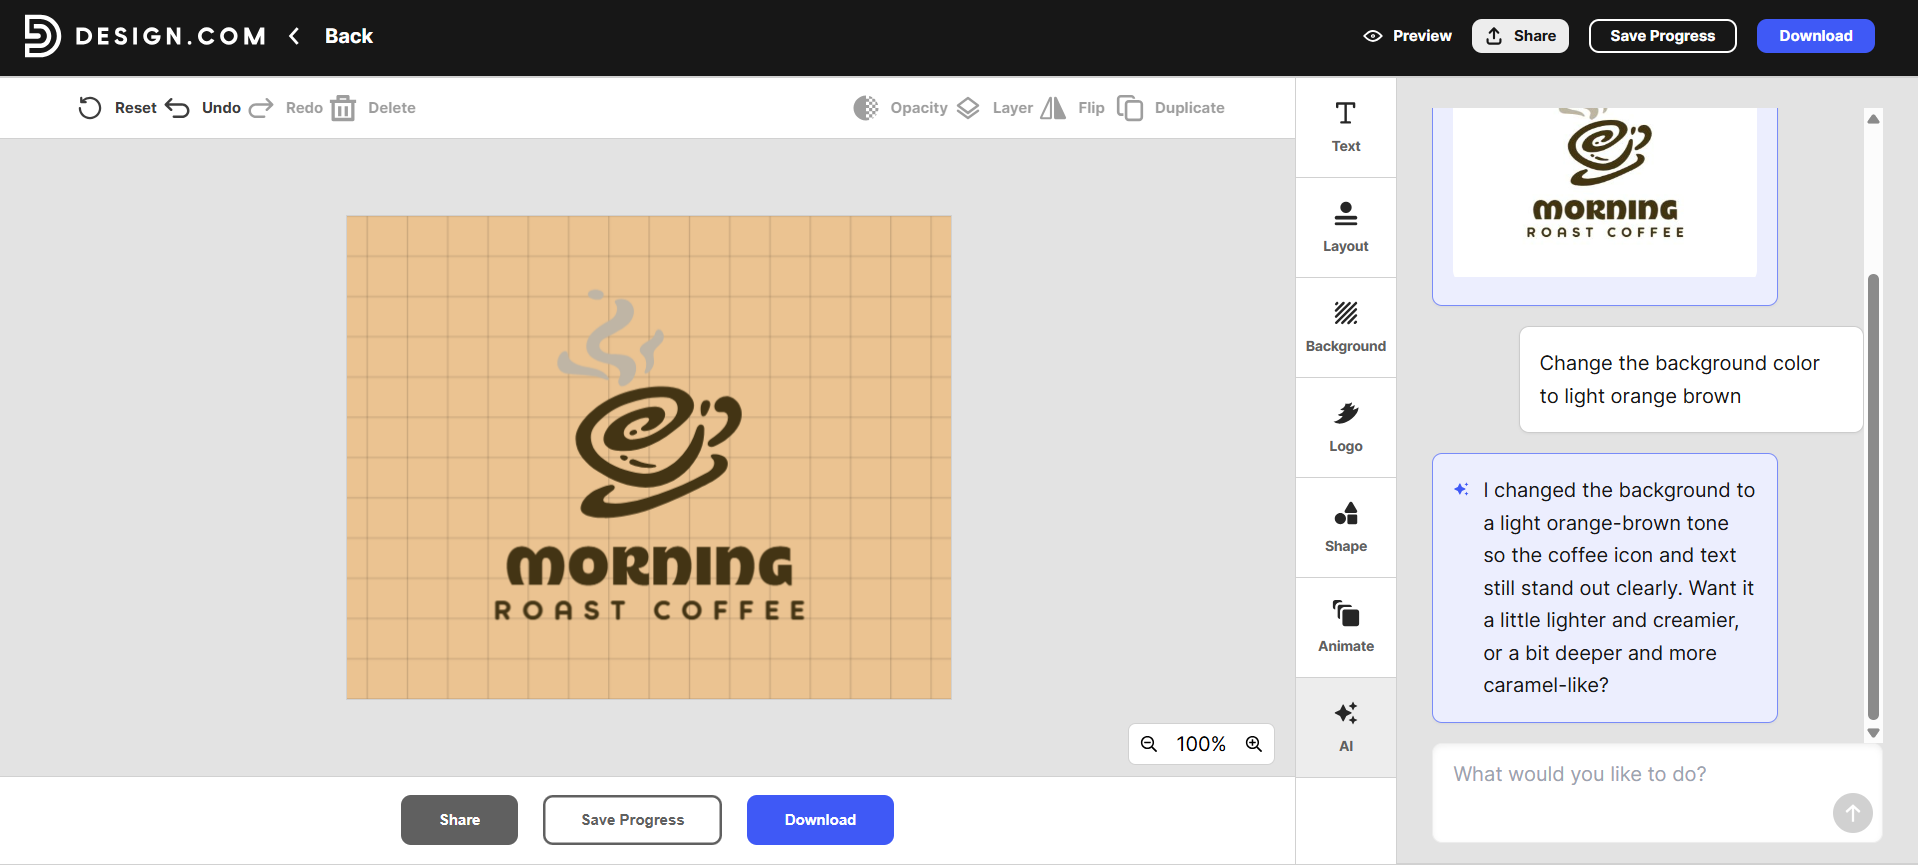Screen dimensions: 1918x865
Task: Select the AI assistant panel
Action: pos(1346,727)
